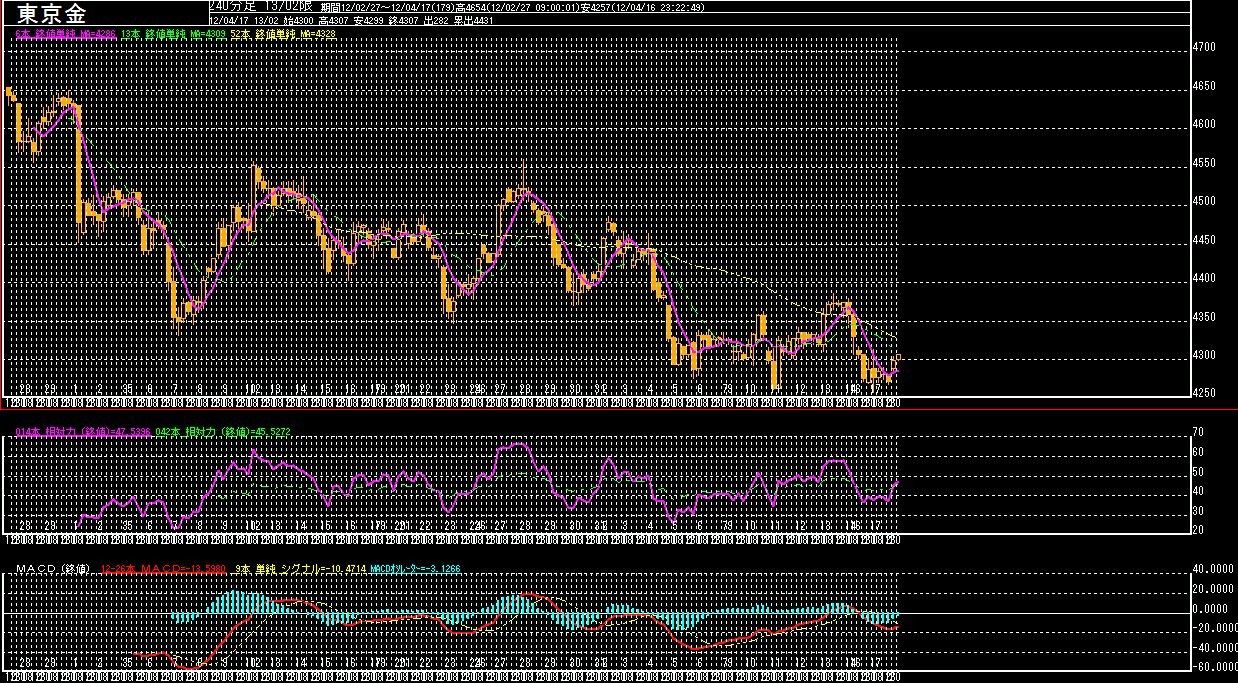Click the 13/02限 contract month label
1238x683 pixels.
(x=289, y=6)
